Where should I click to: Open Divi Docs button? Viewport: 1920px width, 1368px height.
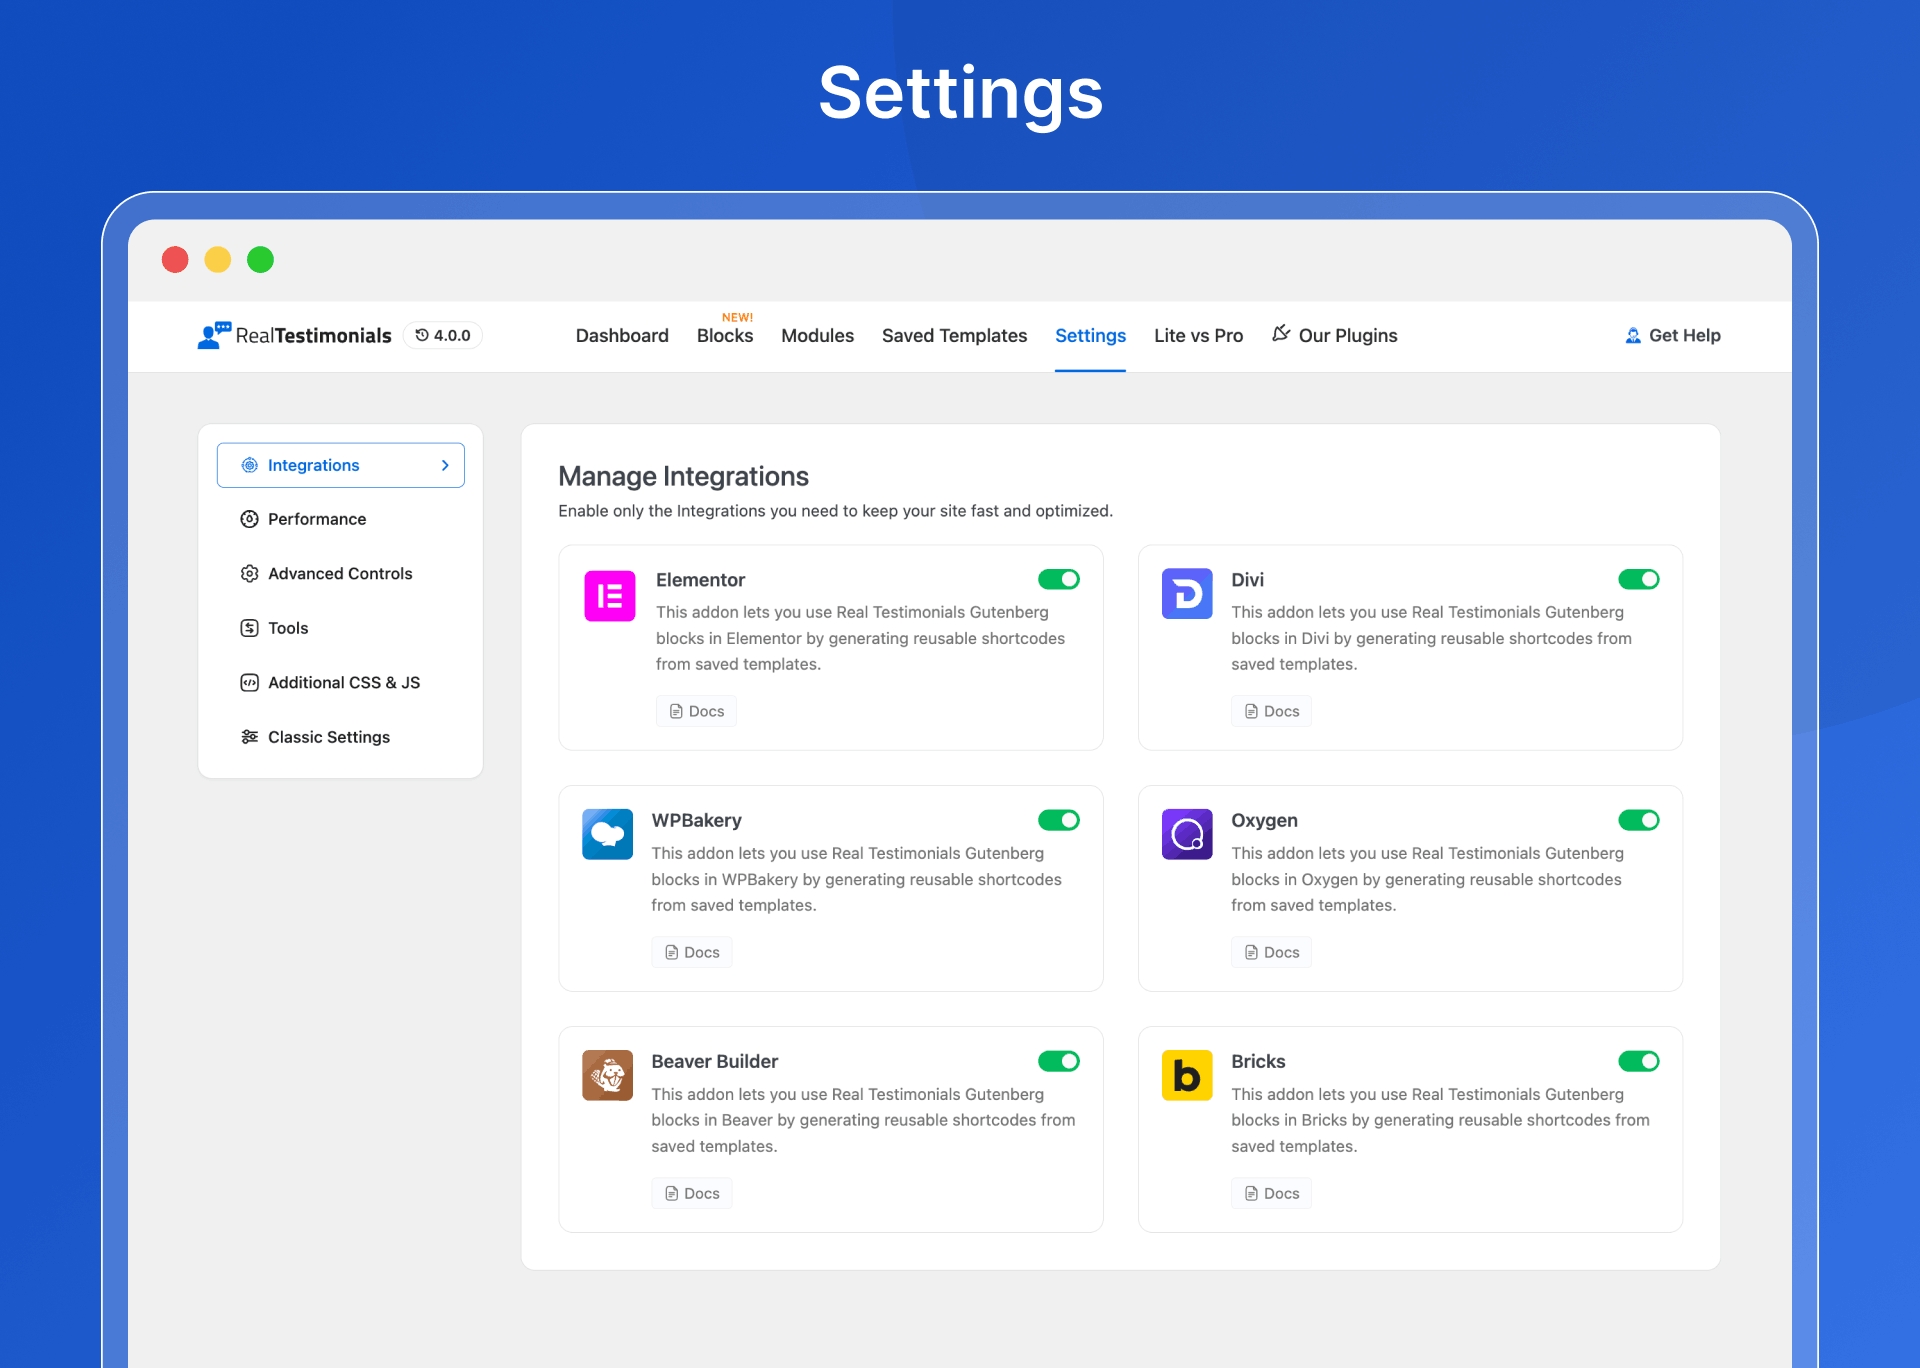(1271, 711)
